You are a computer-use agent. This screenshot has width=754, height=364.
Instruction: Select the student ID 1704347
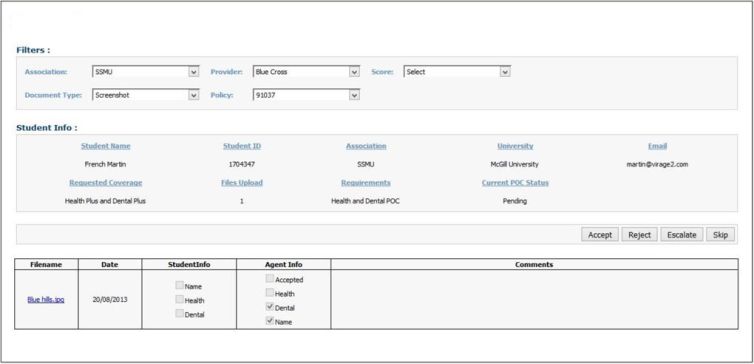pos(242,164)
